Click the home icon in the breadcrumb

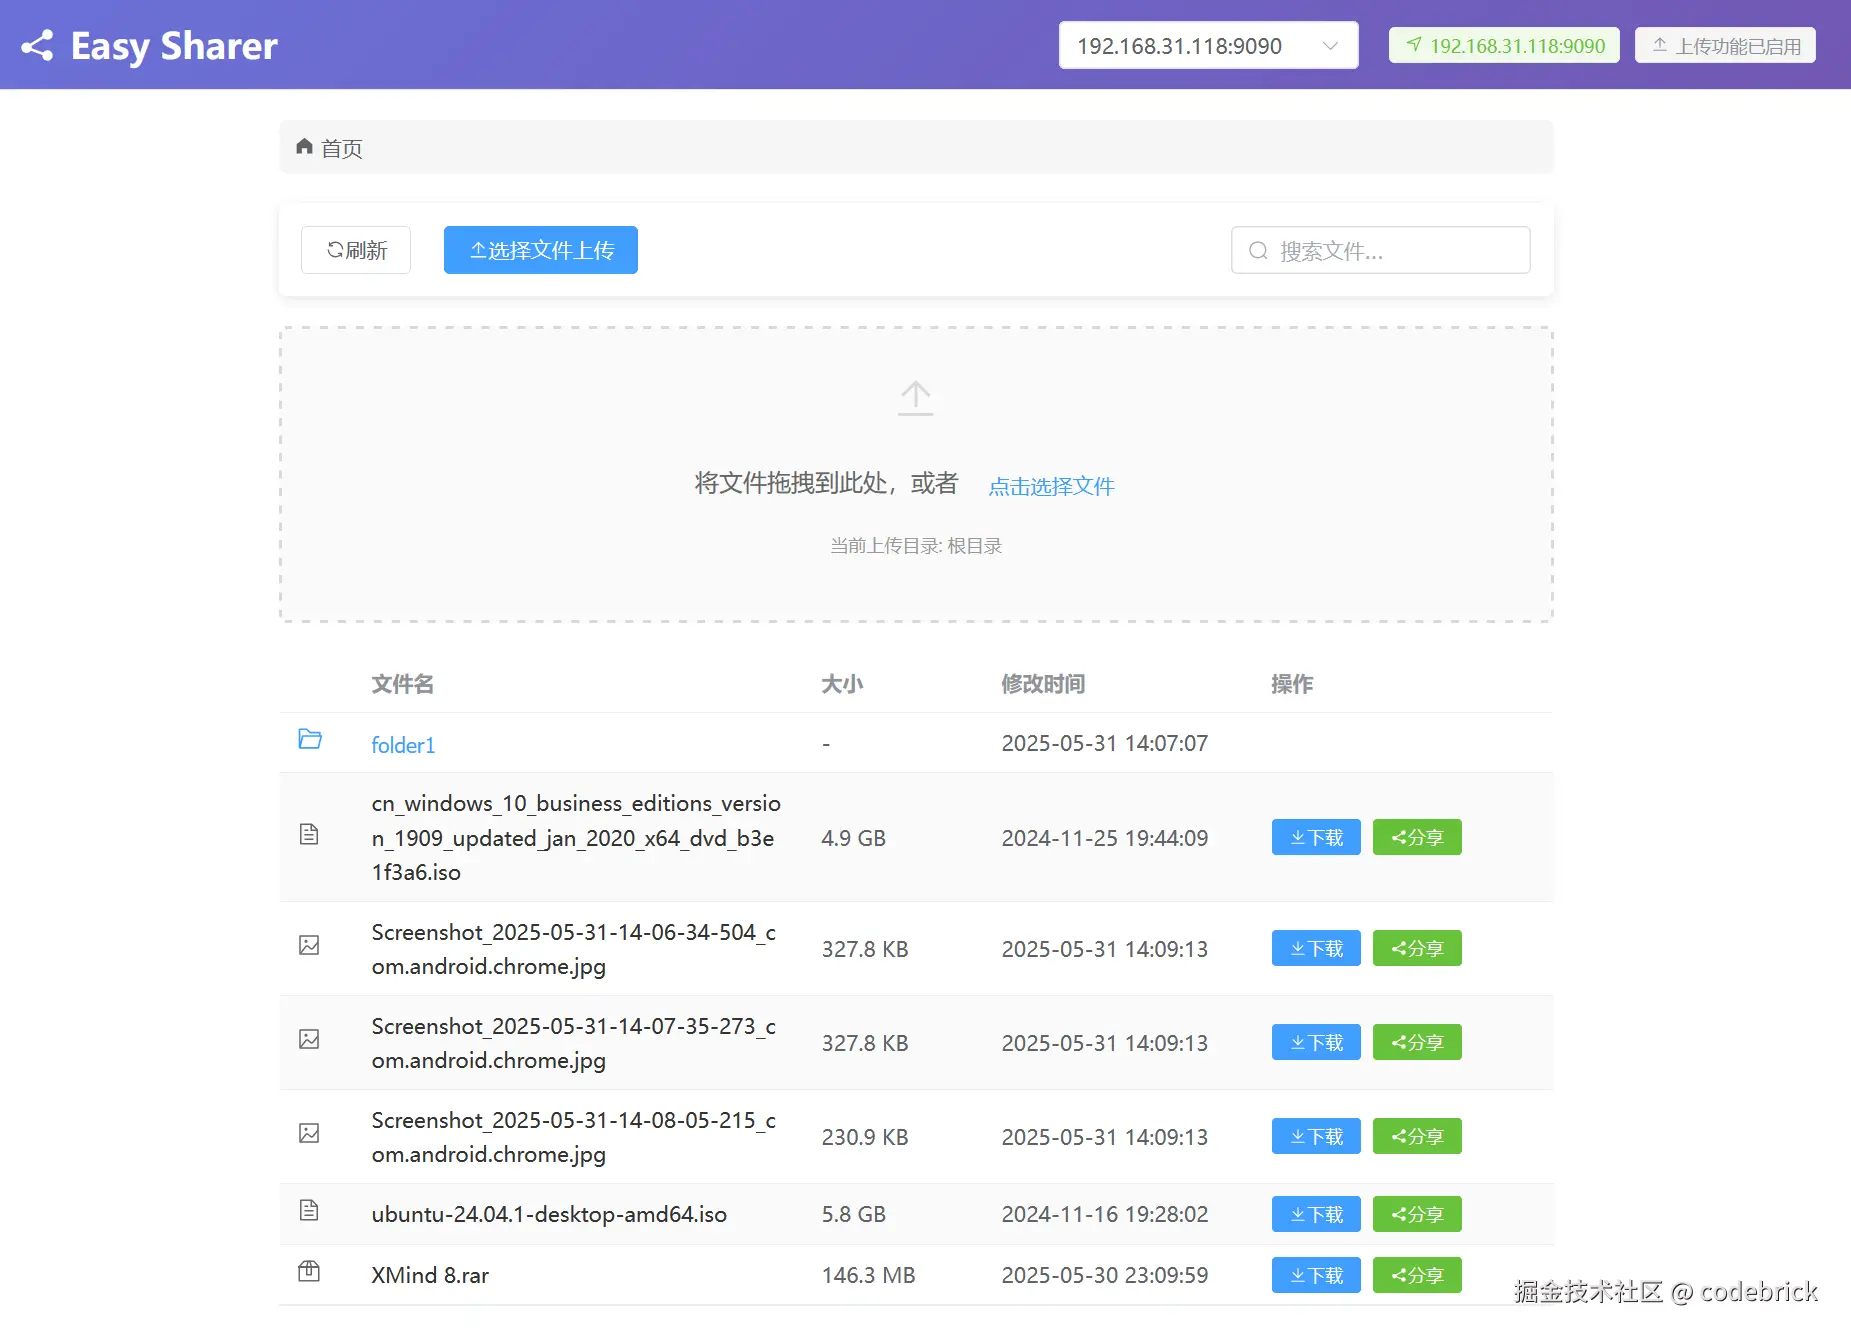click(304, 147)
